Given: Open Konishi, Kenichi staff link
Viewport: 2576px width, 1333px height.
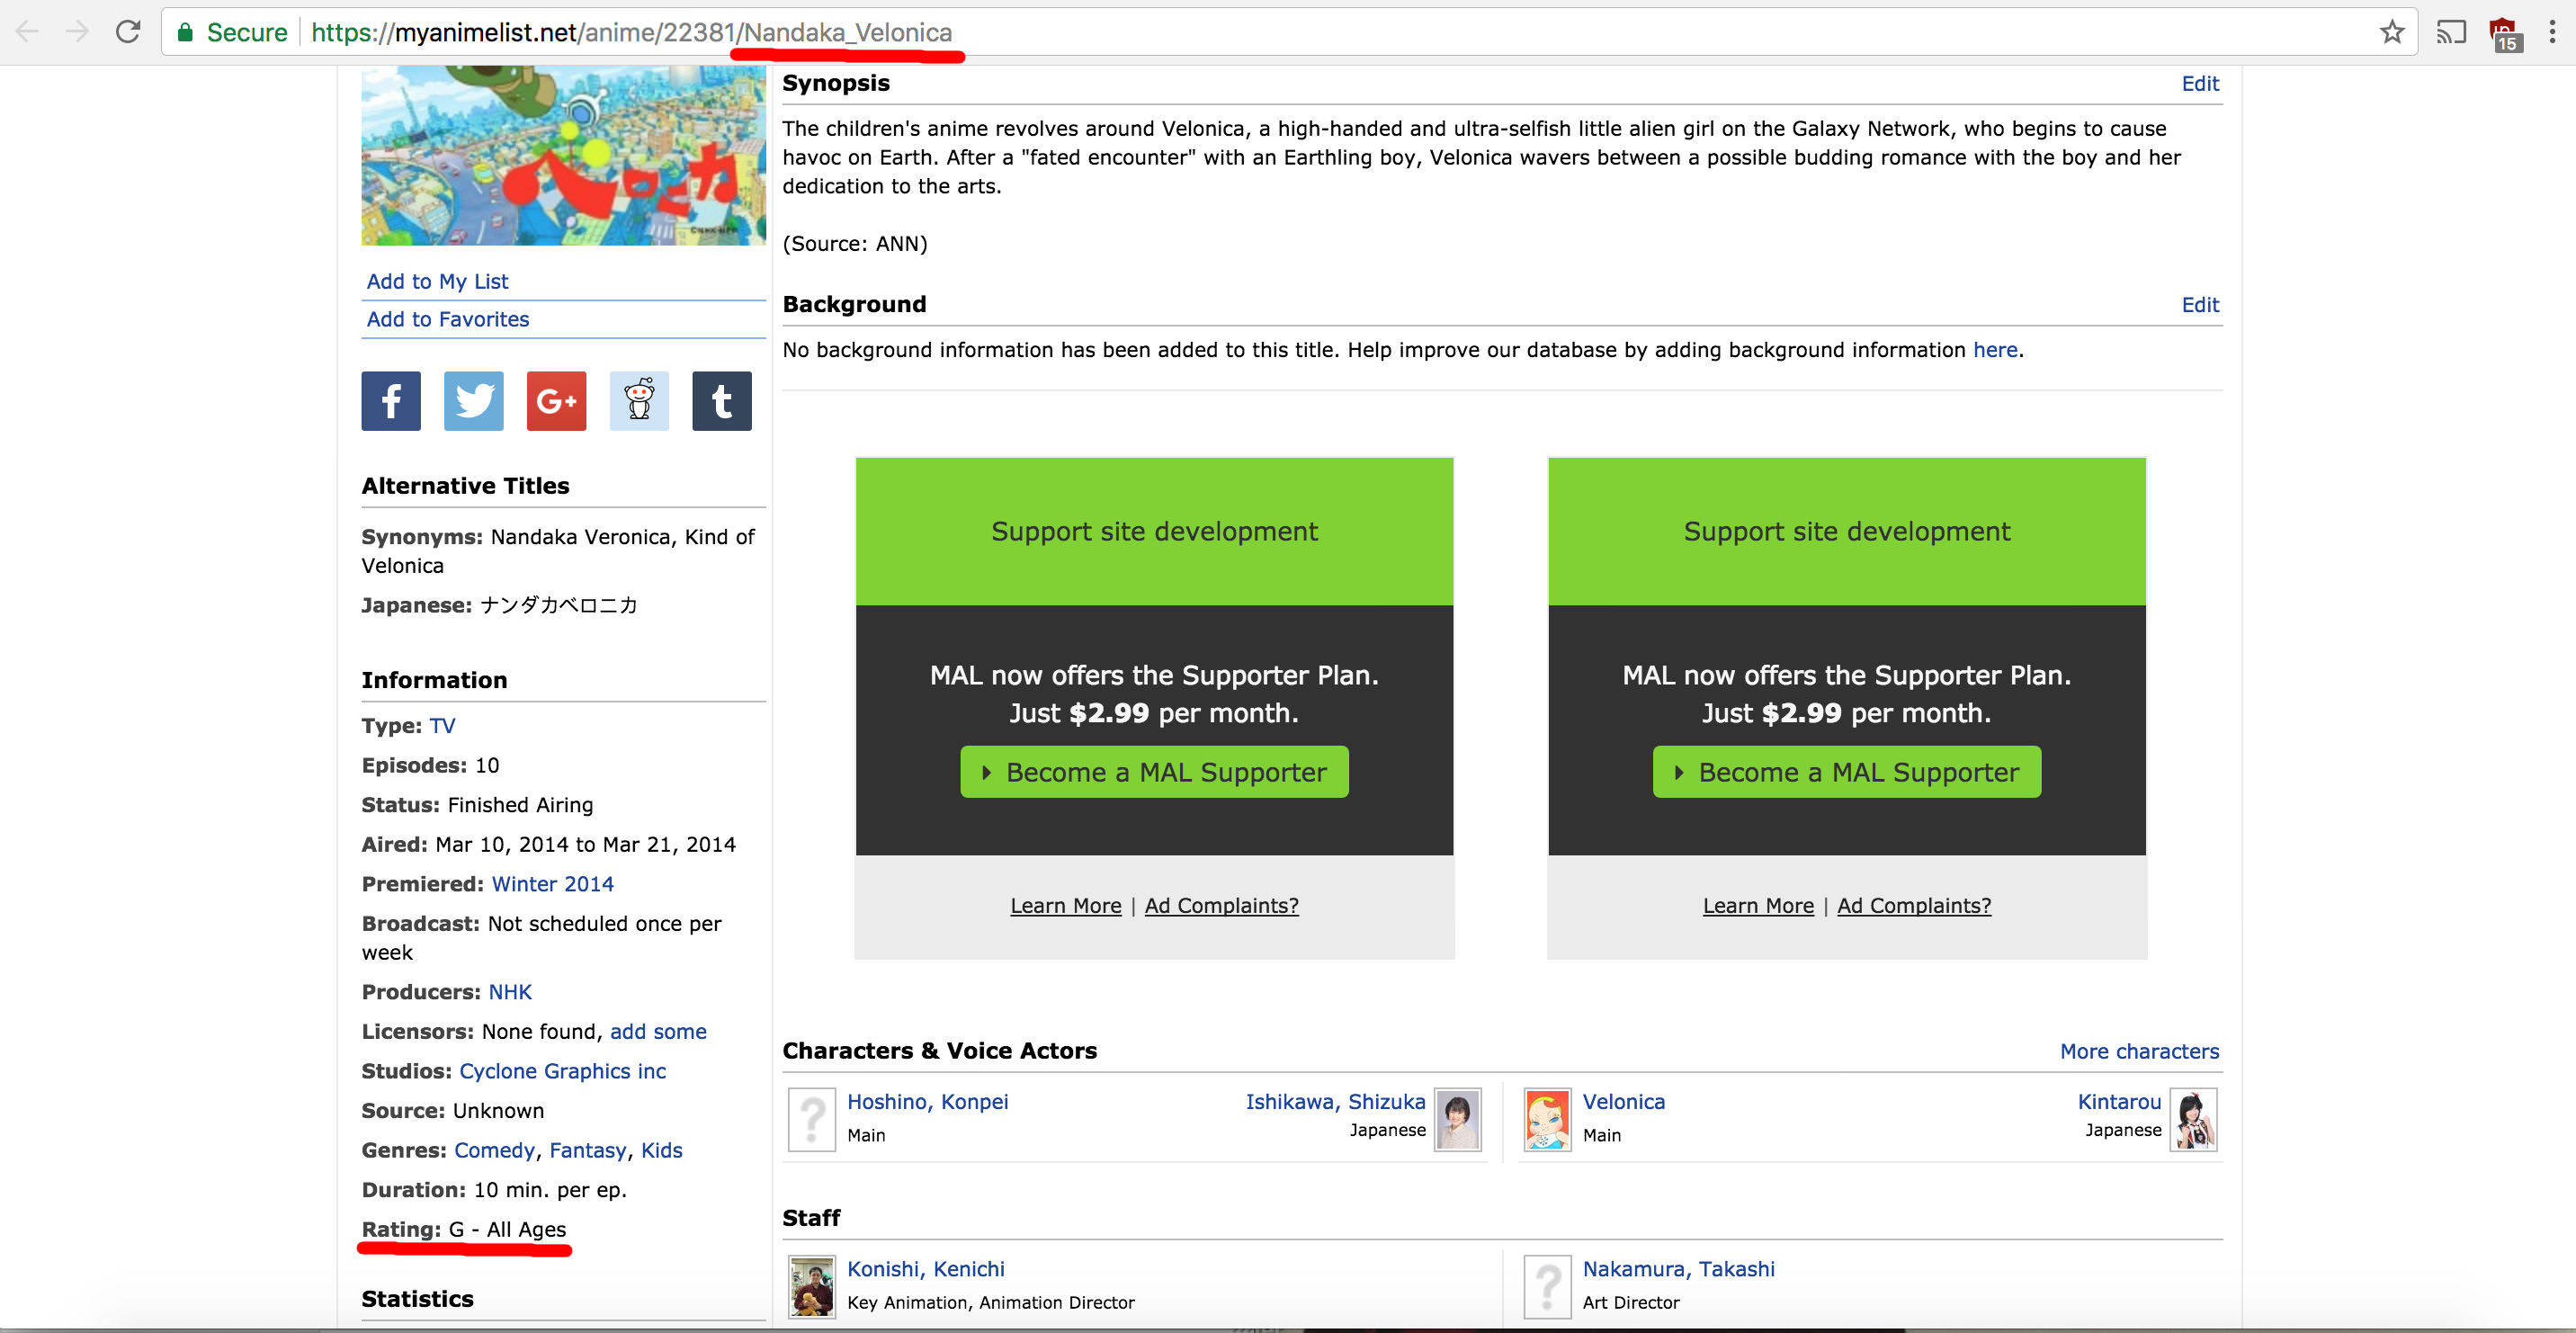Looking at the screenshot, I should pyautogui.click(x=925, y=1268).
